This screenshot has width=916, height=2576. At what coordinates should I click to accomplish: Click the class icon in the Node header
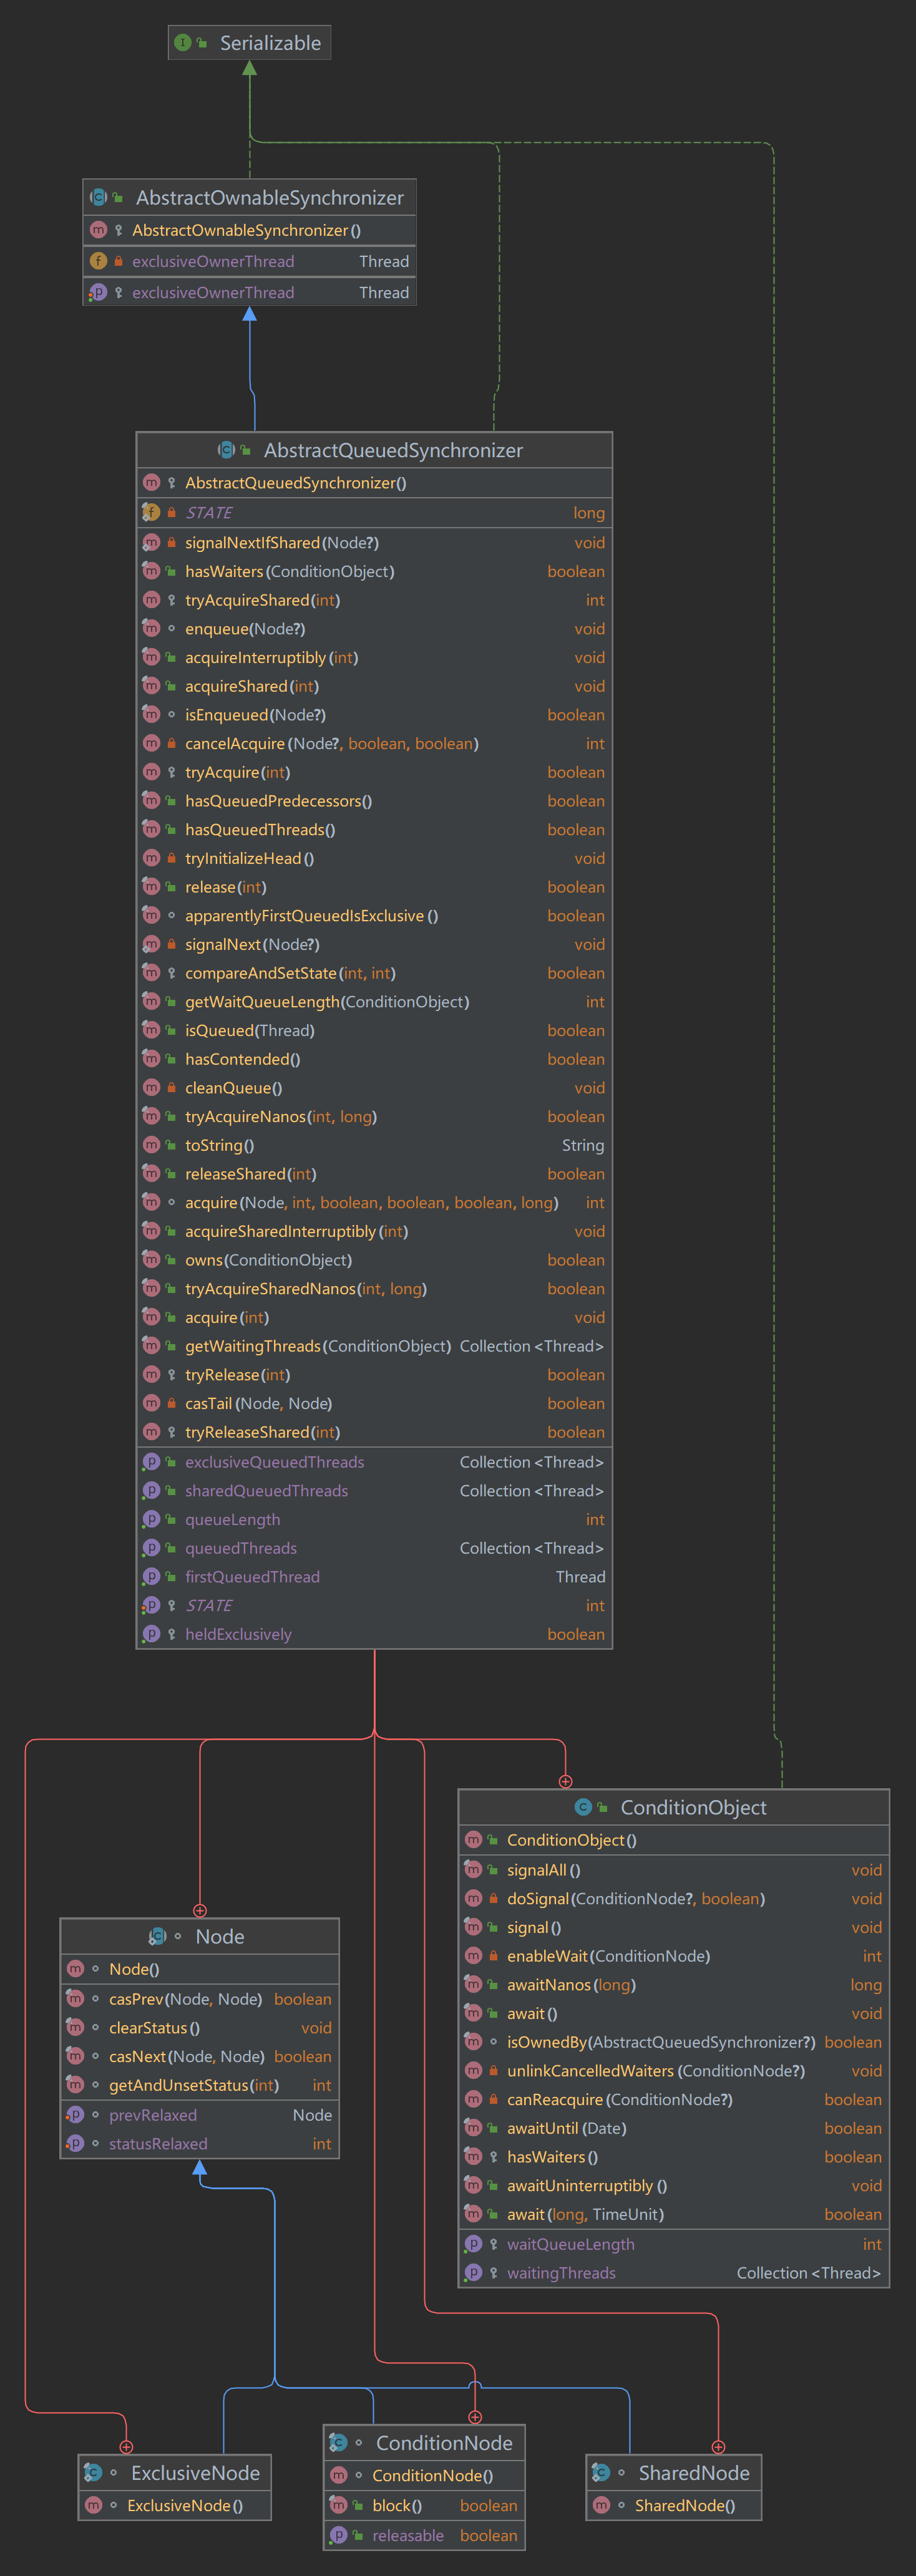(x=157, y=1936)
